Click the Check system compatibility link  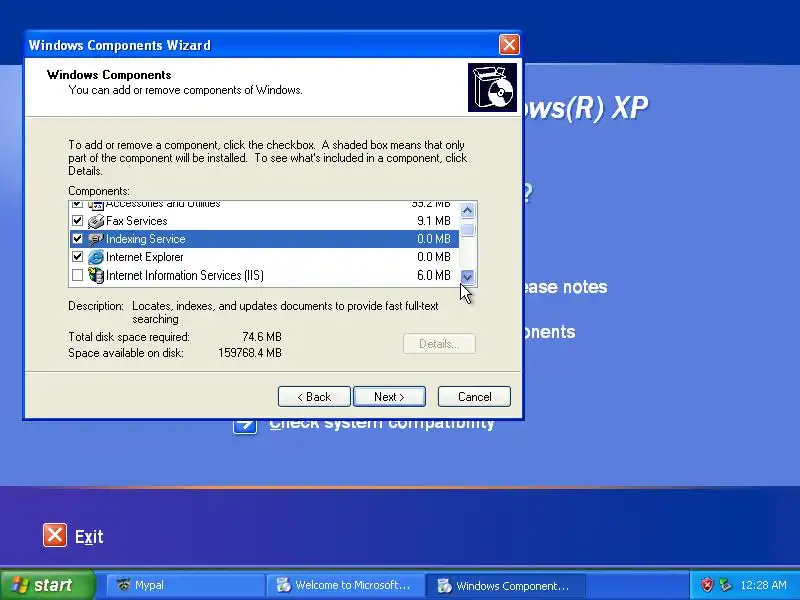tap(382, 424)
